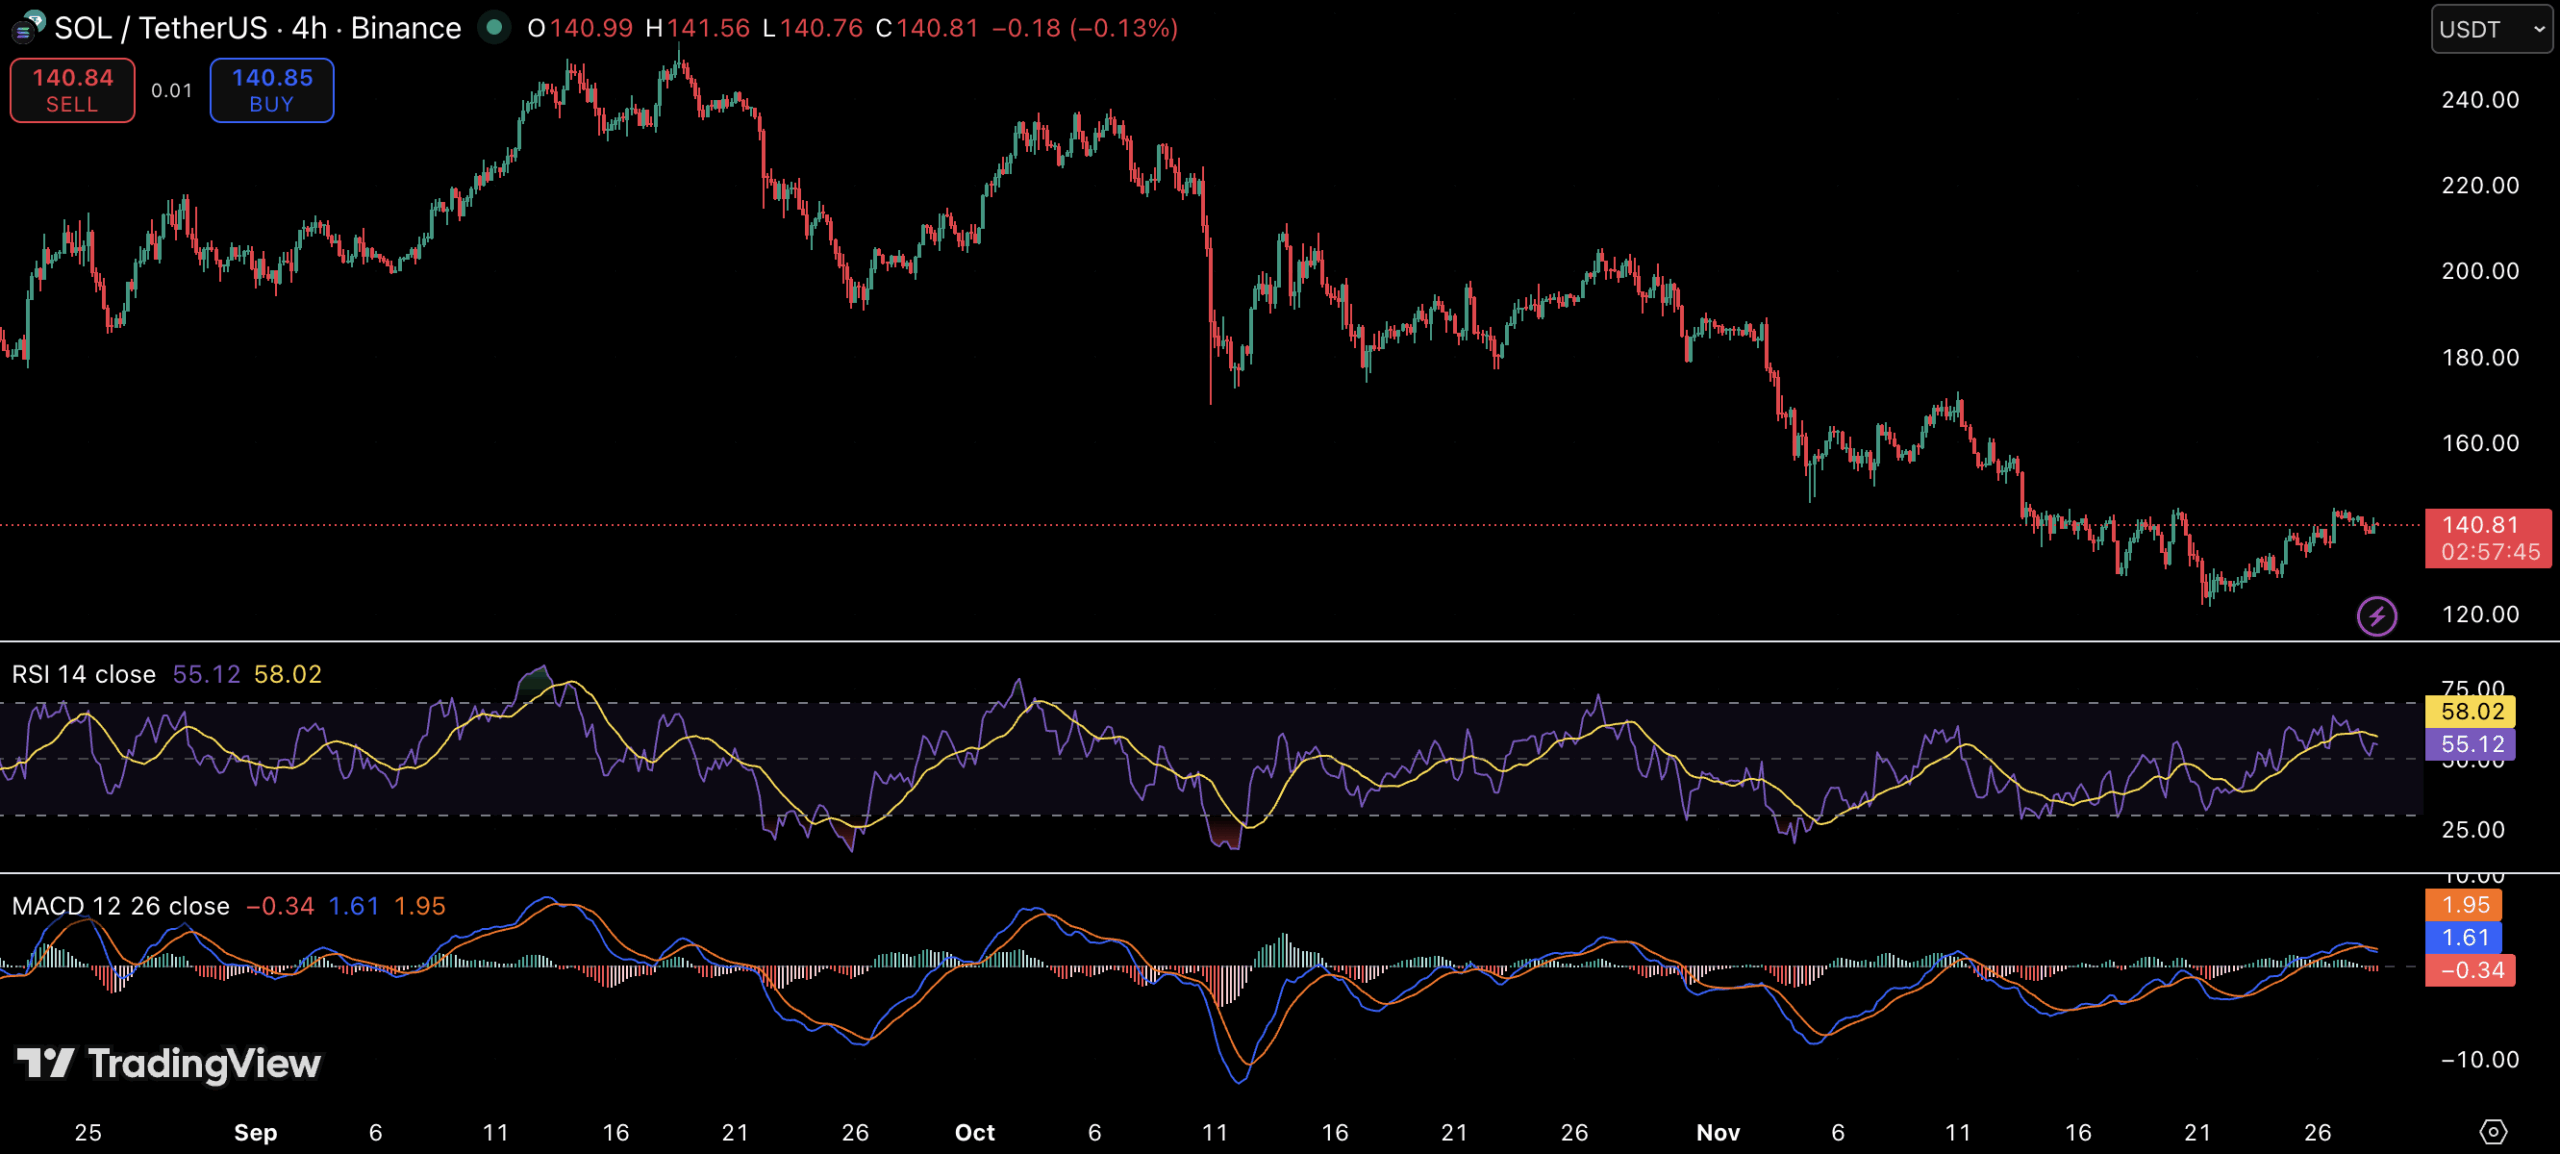Open chart settings hexagon gear icon
2560x1154 pixels.
click(x=2493, y=1131)
